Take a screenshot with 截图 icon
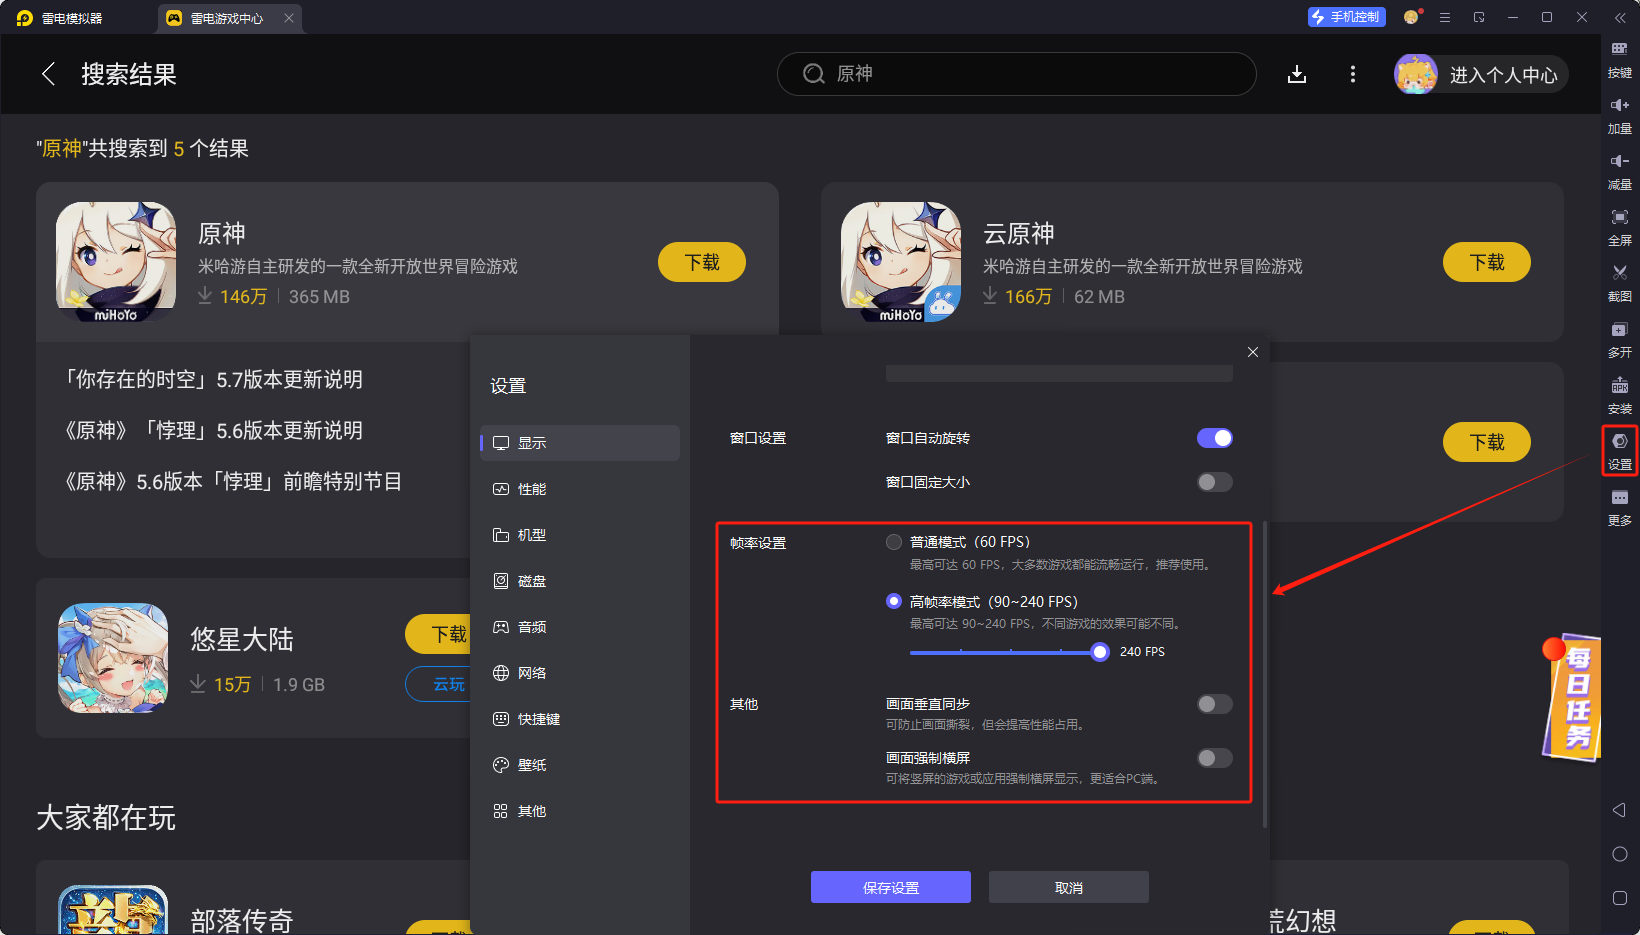Screen dimensions: 1640x935 pyautogui.click(x=1620, y=273)
